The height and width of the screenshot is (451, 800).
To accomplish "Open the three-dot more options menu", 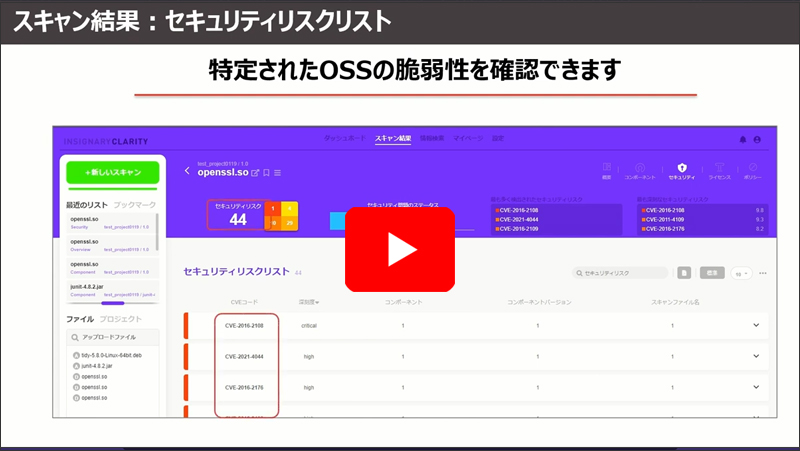I will click(x=763, y=273).
